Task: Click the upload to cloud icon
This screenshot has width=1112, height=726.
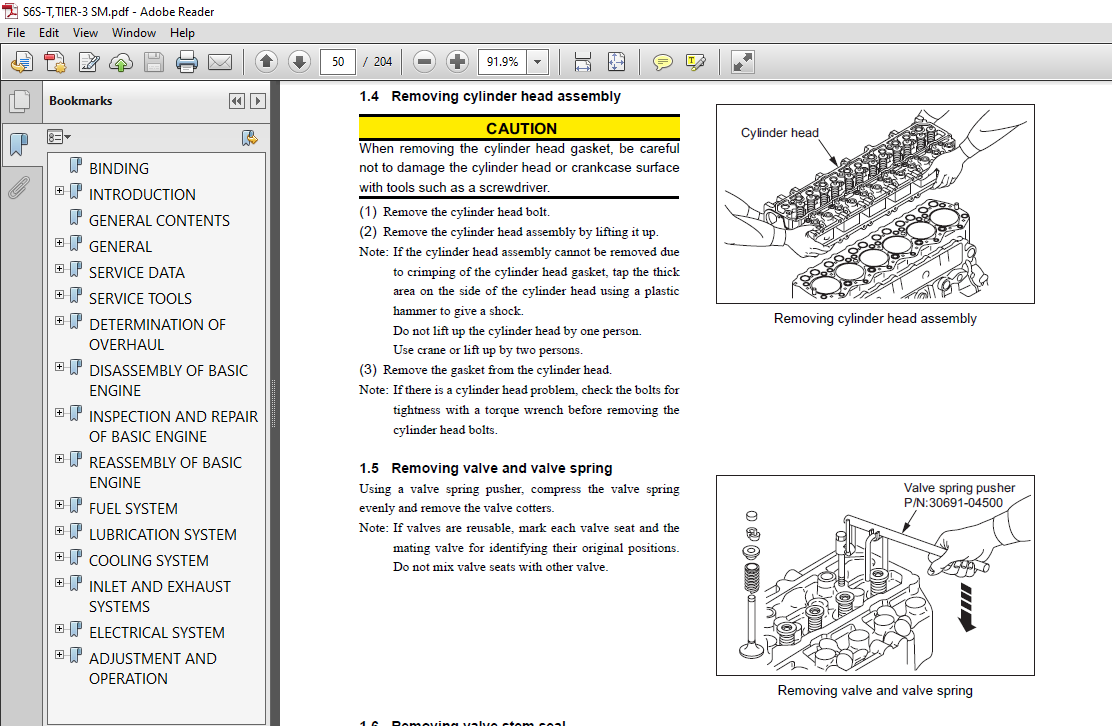Action: click(x=121, y=62)
